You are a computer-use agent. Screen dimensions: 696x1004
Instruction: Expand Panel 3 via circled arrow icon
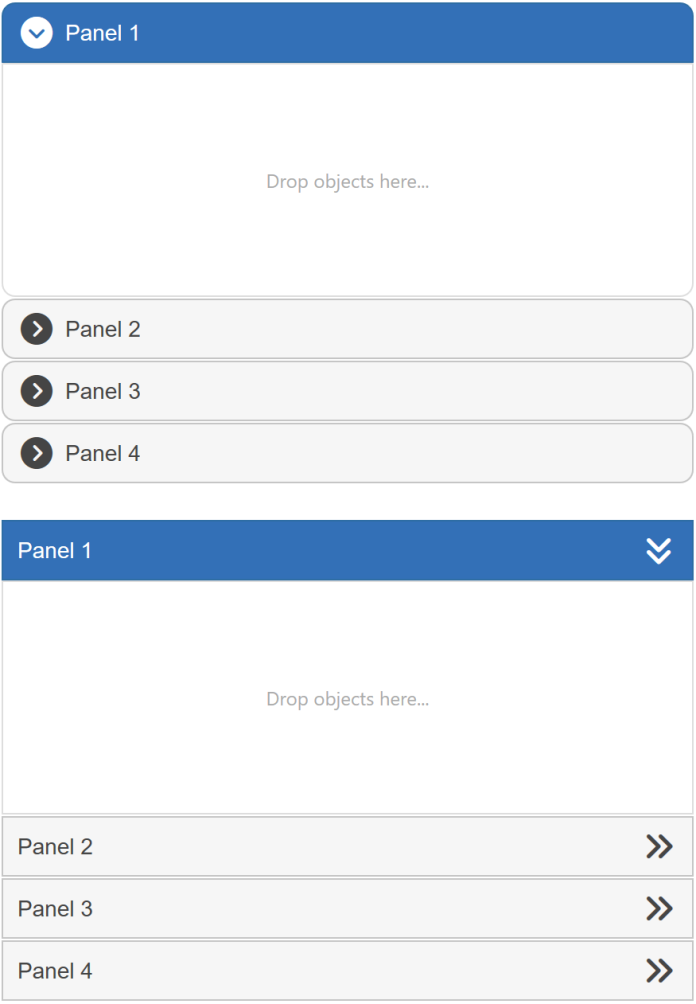click(37, 391)
